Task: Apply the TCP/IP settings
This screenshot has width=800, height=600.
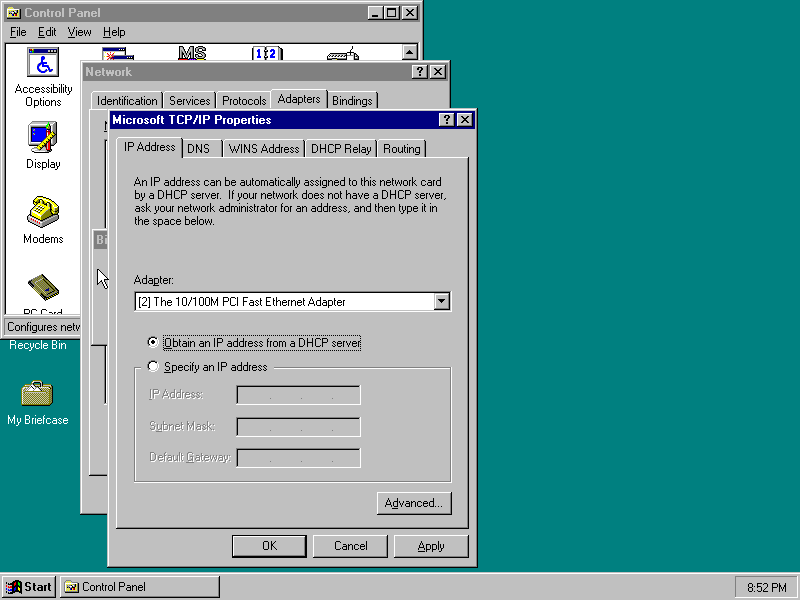Action: 431,546
